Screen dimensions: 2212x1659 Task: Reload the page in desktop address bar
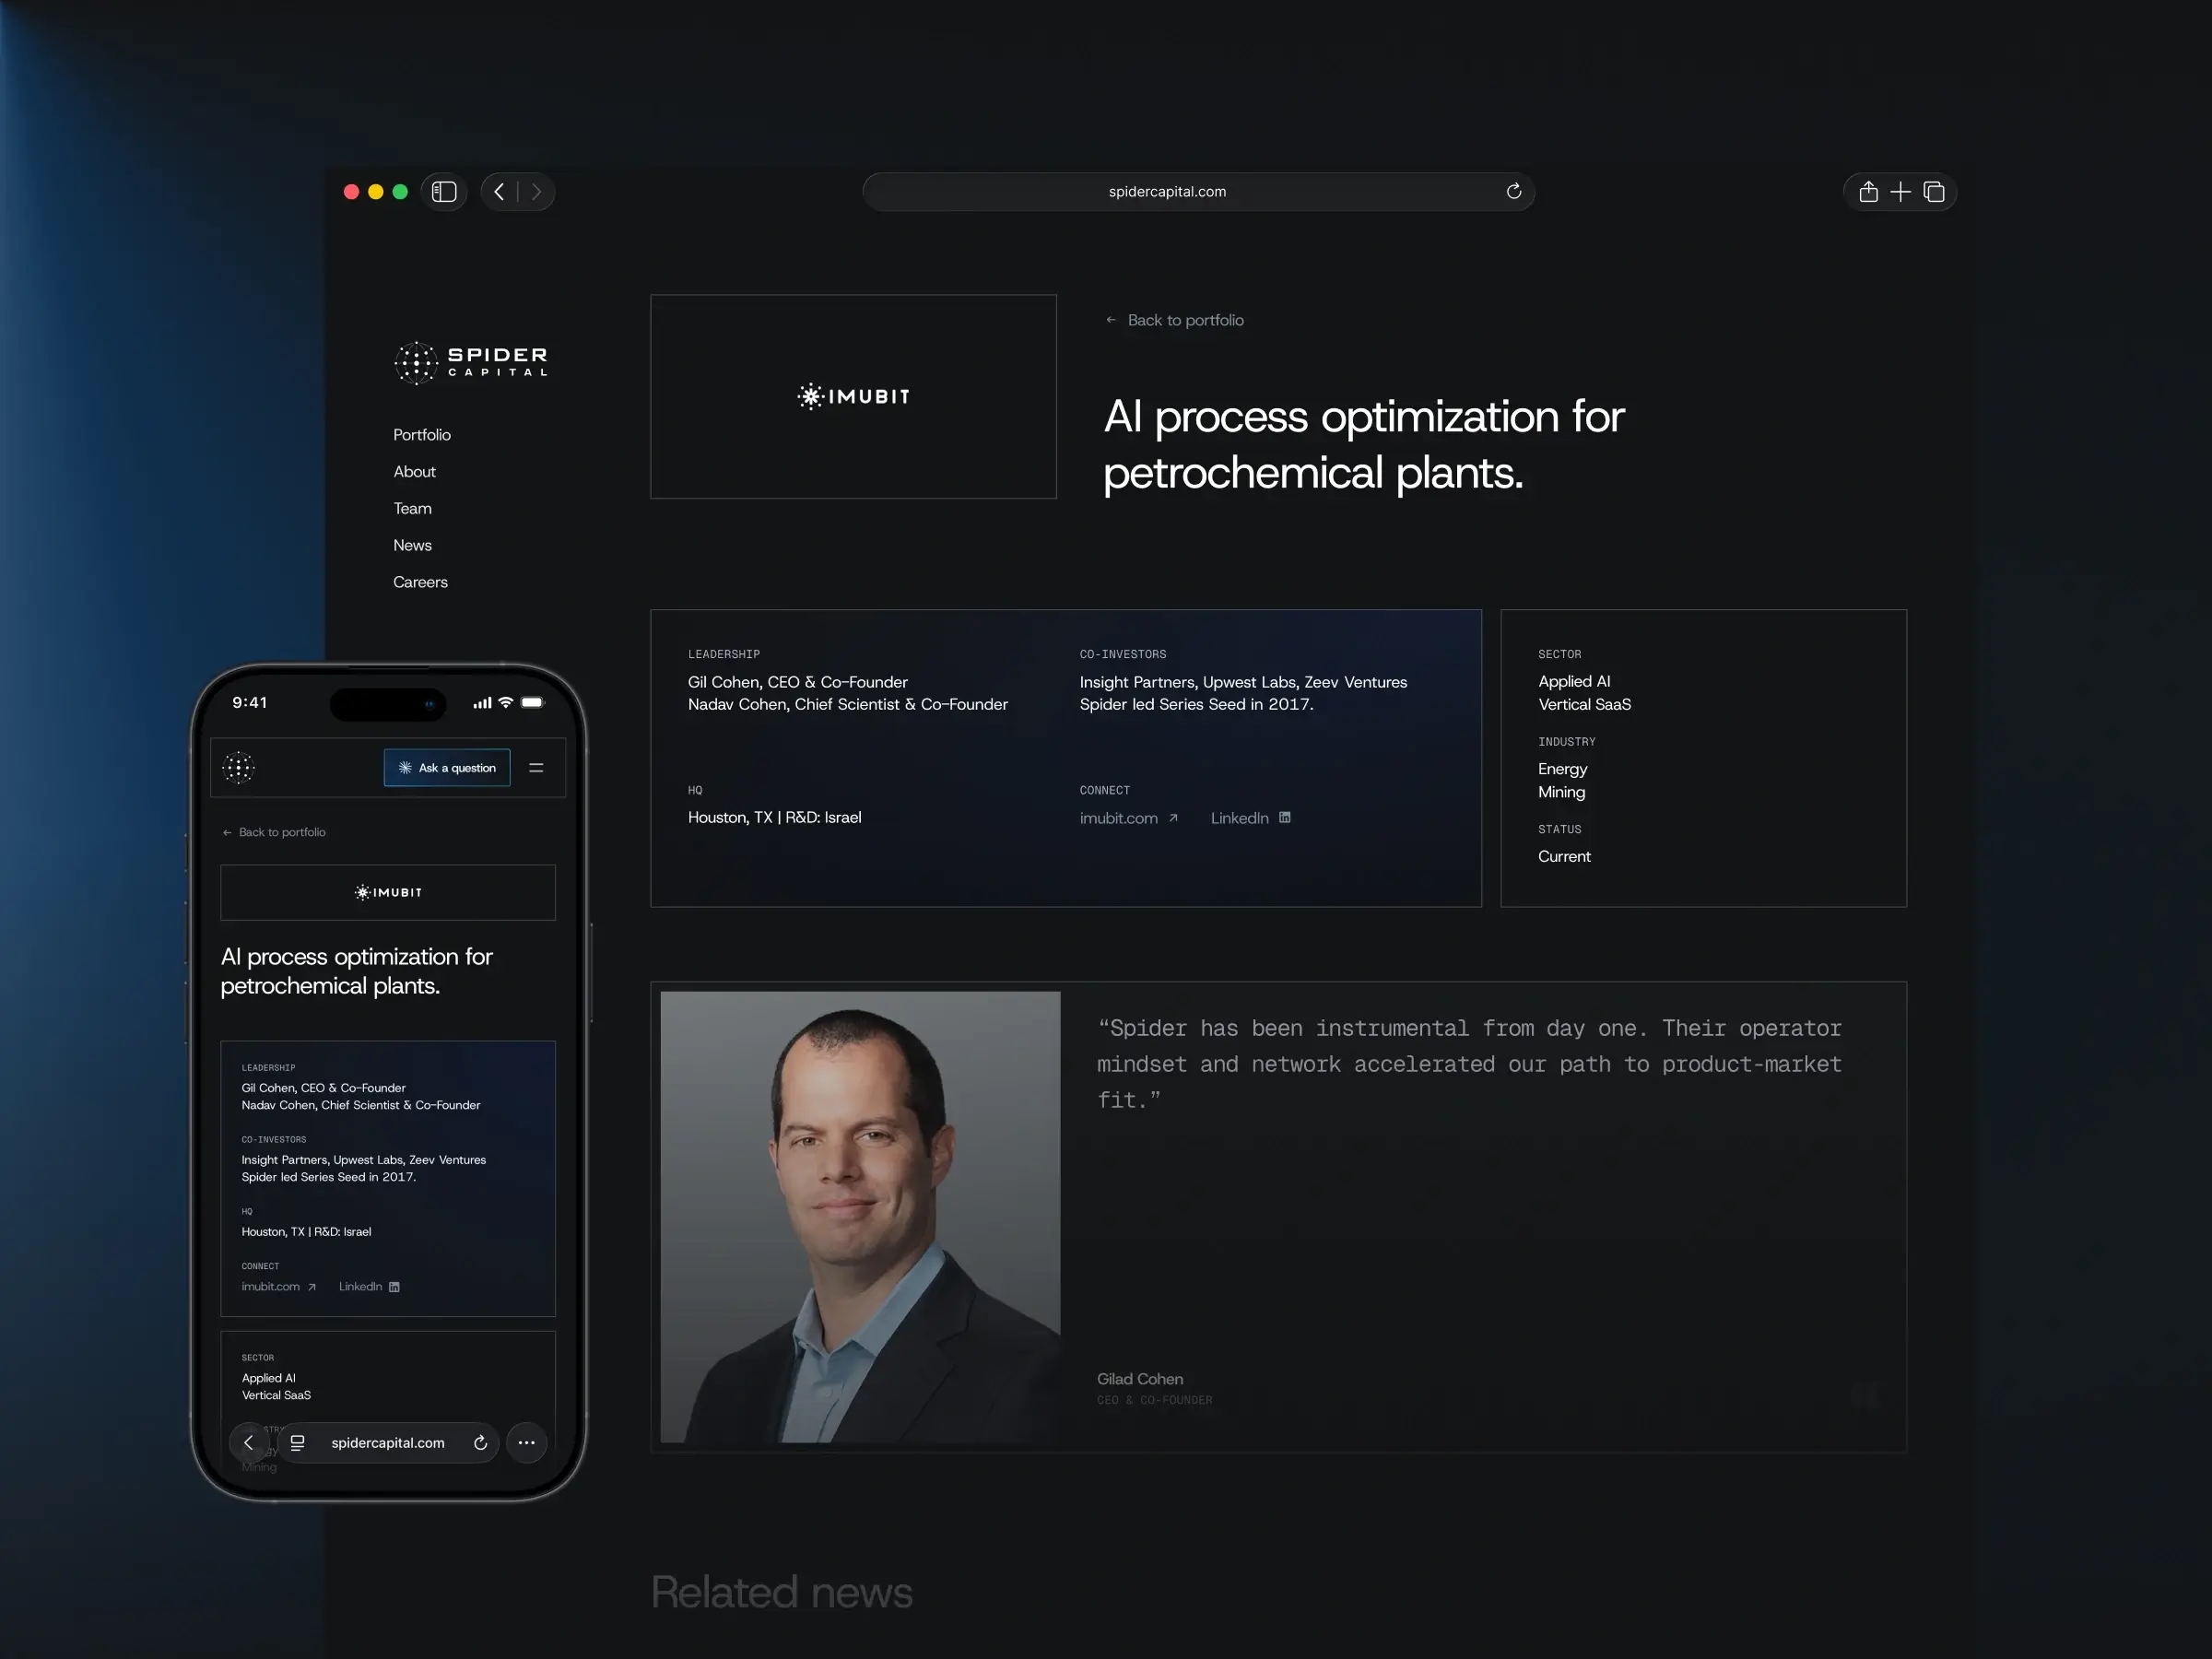[x=1513, y=191]
